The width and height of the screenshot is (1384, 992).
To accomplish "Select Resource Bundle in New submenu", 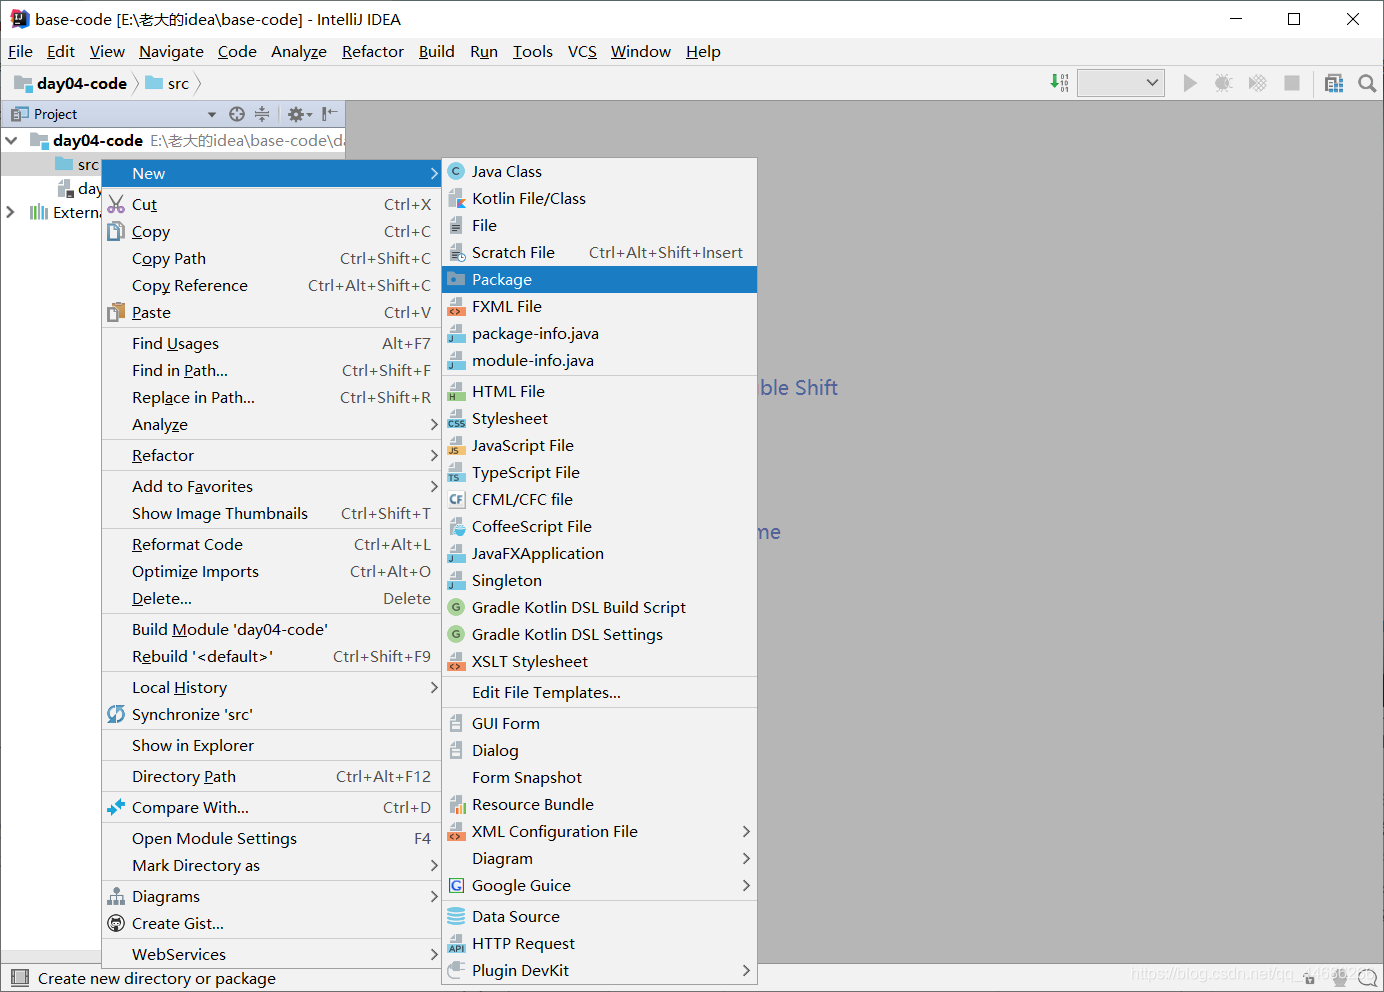I will pyautogui.click(x=599, y=805).
